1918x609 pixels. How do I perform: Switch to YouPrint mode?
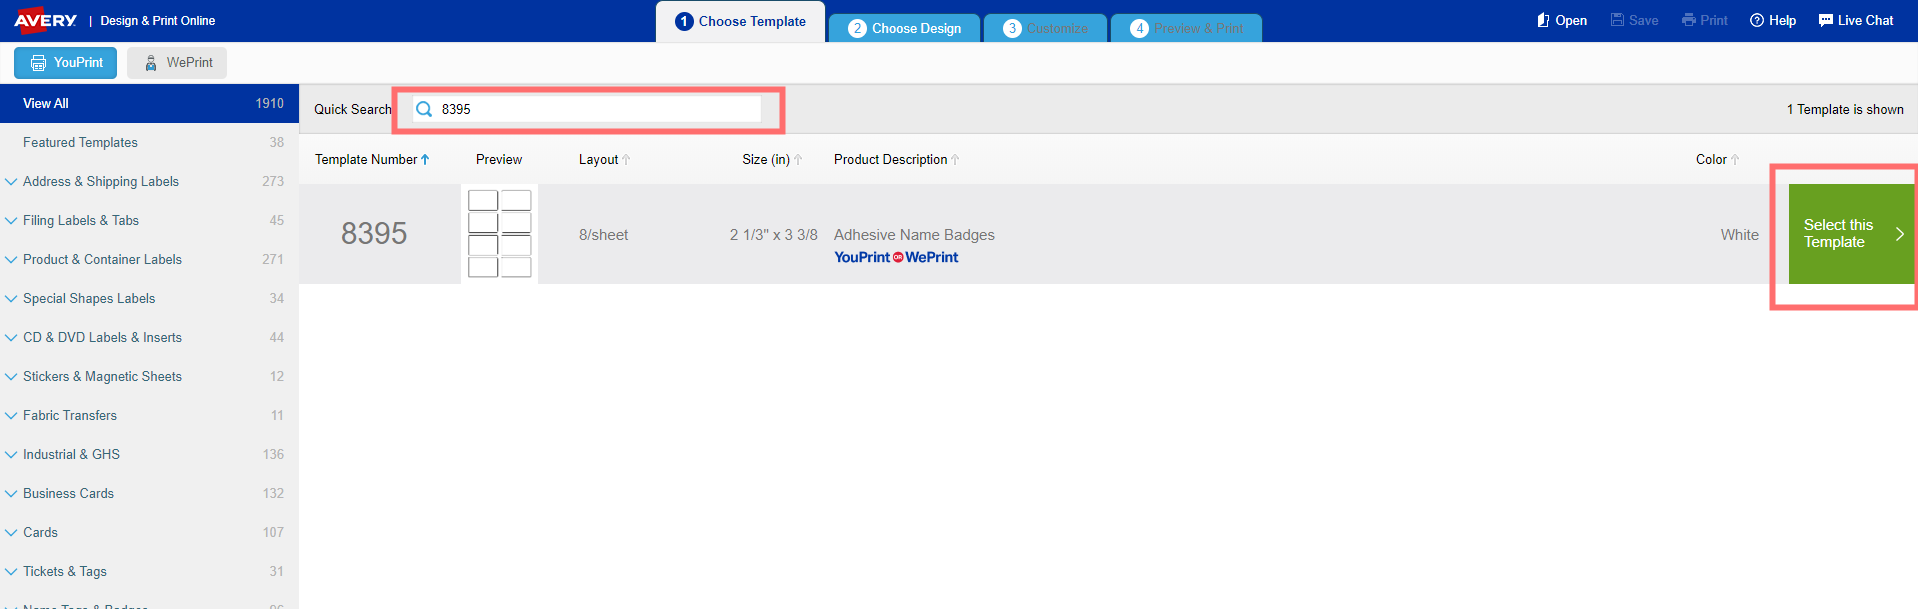pos(65,63)
